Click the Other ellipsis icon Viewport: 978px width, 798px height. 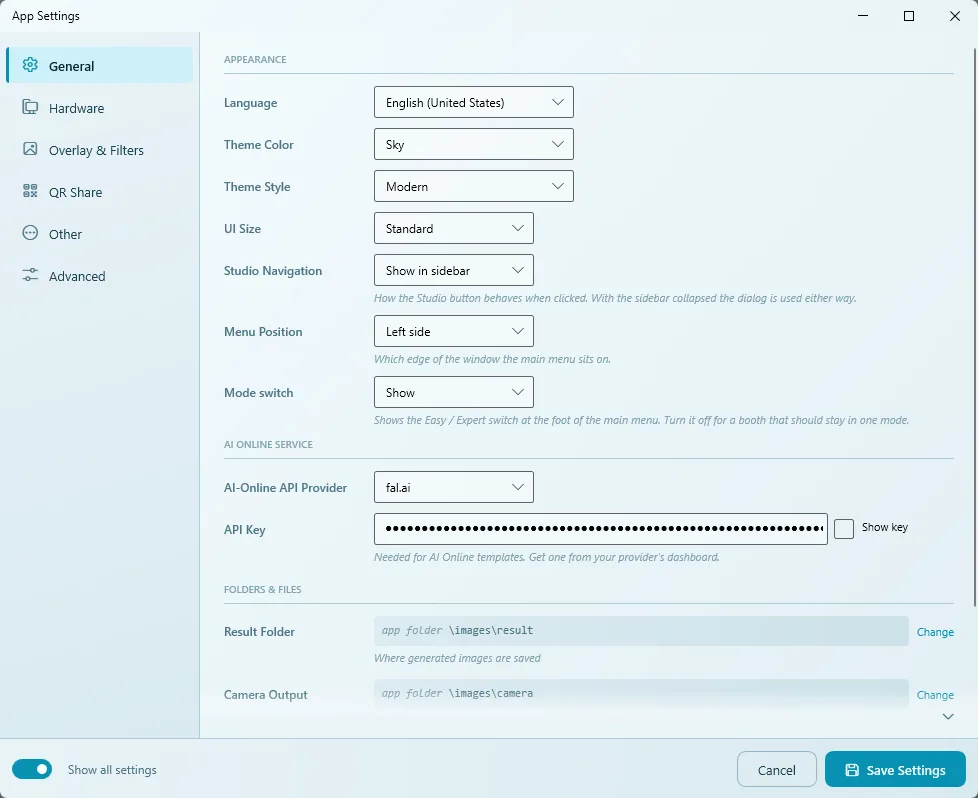tap(30, 233)
